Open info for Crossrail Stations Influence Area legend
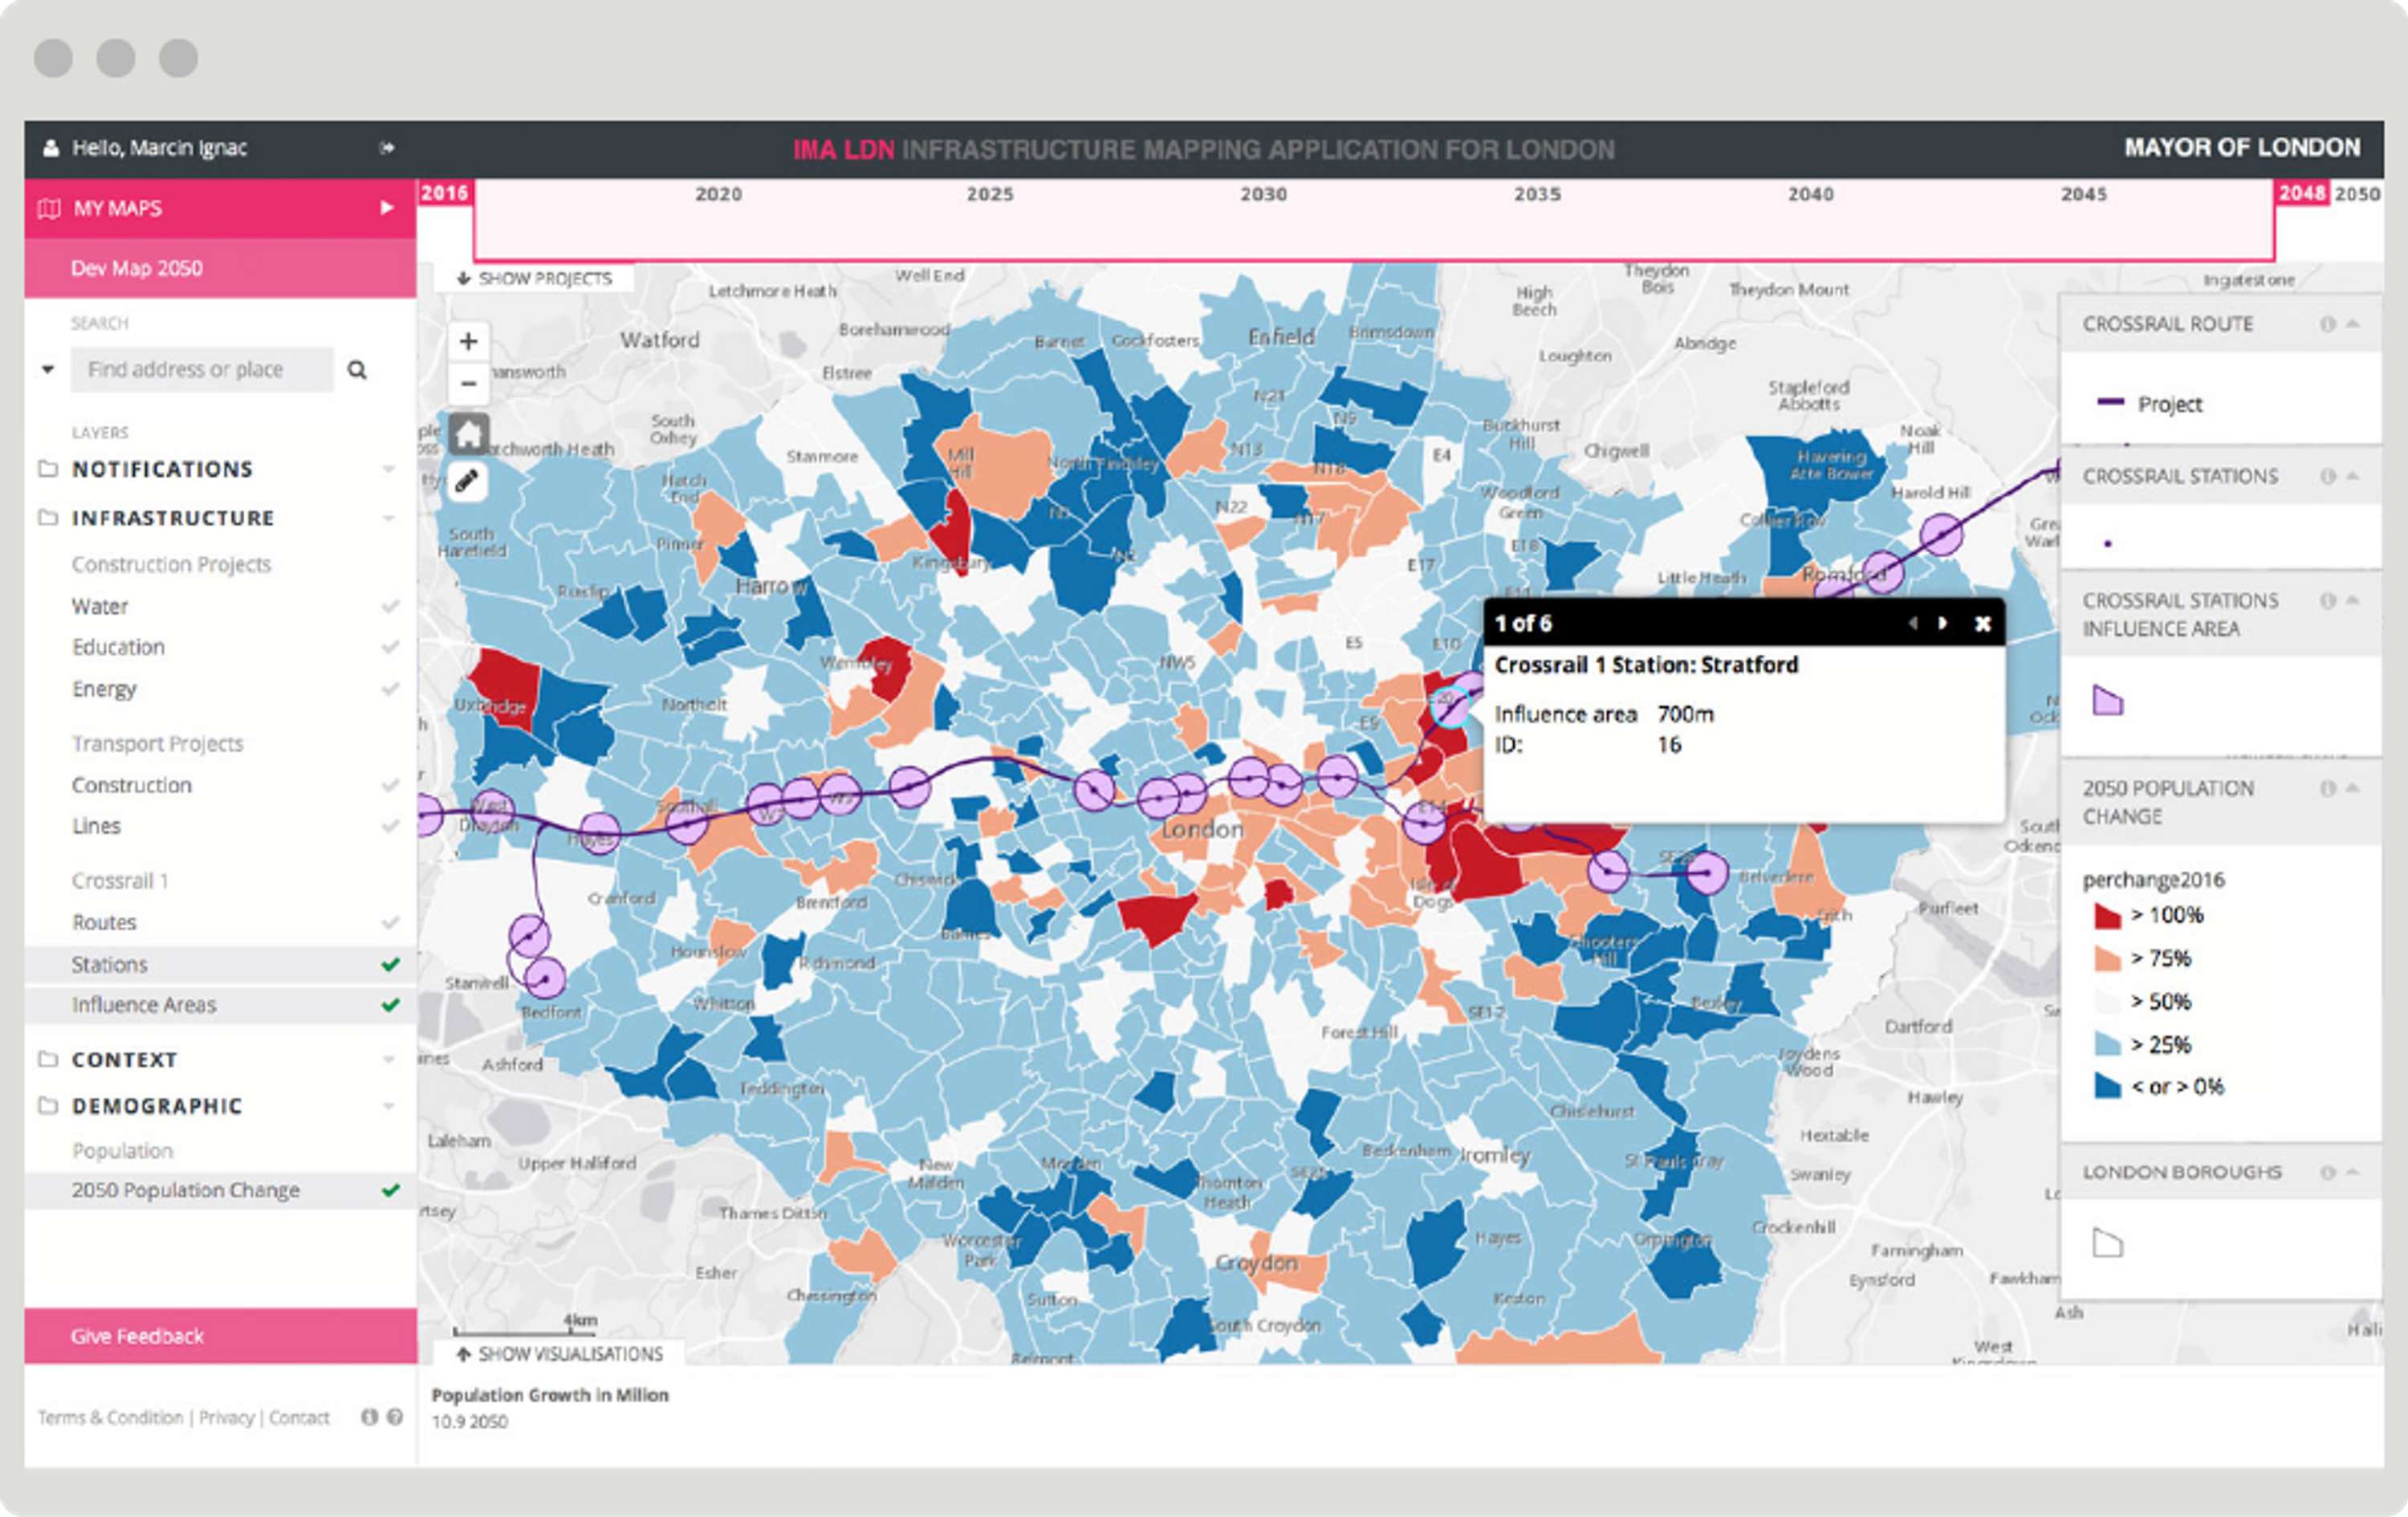Image resolution: width=2408 pixels, height=1517 pixels. click(x=2328, y=600)
